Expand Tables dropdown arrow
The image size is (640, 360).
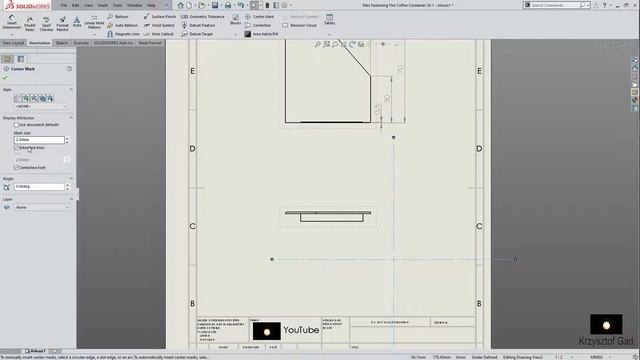(329, 34)
